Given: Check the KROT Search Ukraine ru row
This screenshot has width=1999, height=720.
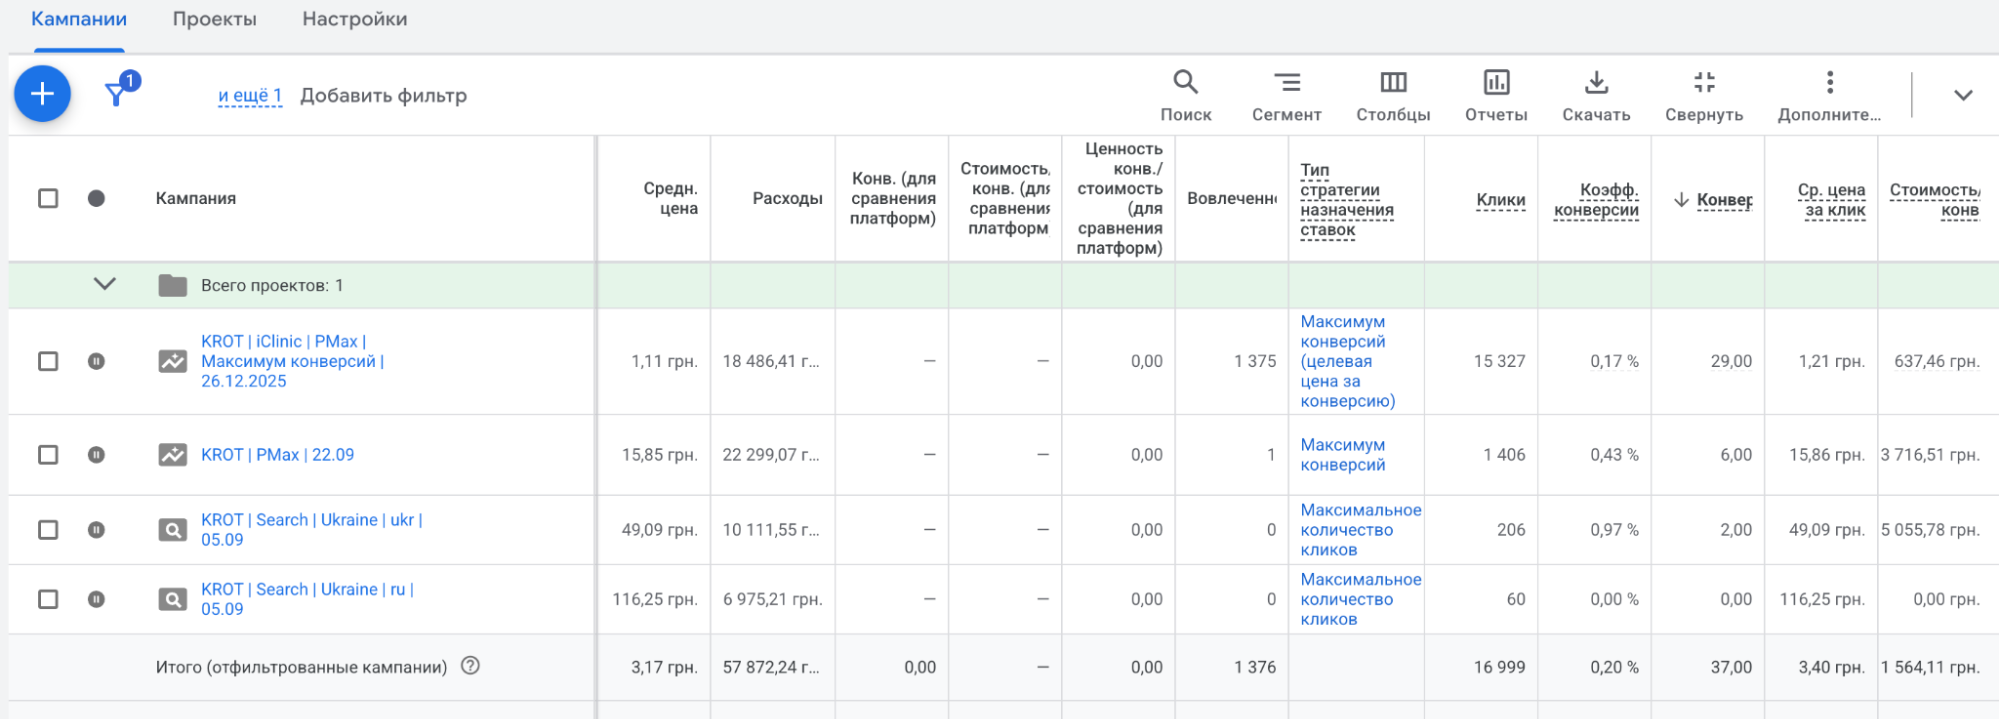Looking at the screenshot, I should click(x=48, y=599).
